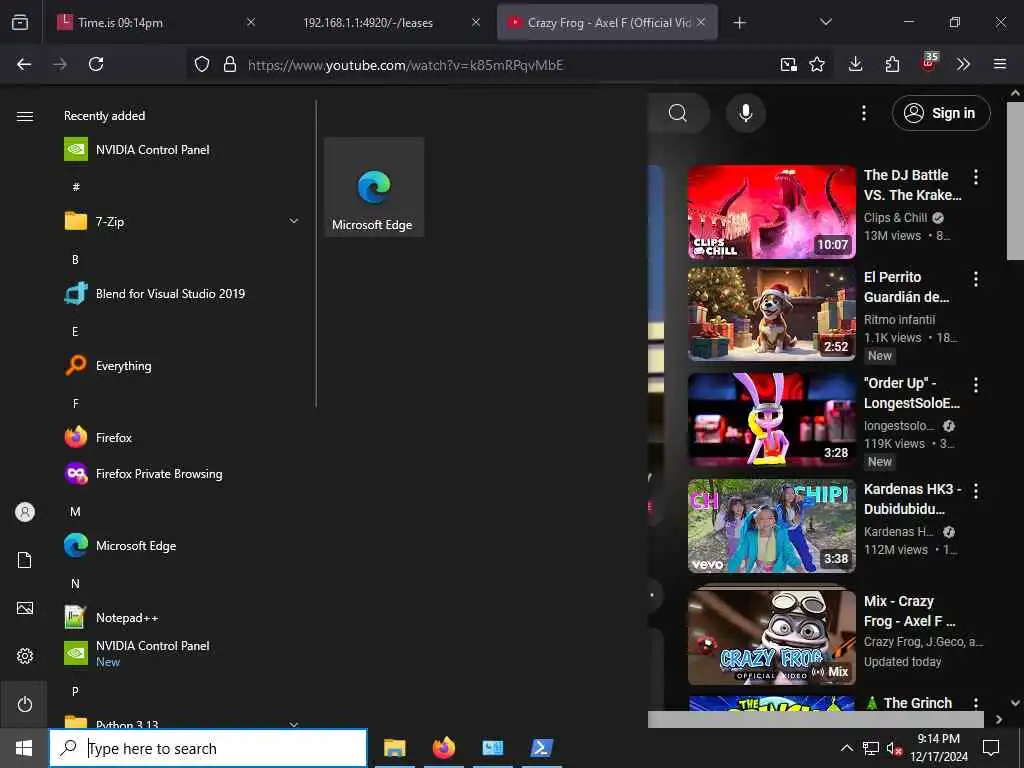The height and width of the screenshot is (768, 1024).
Task: Select the Crazy Frog - Axel F tab
Action: click(607, 23)
